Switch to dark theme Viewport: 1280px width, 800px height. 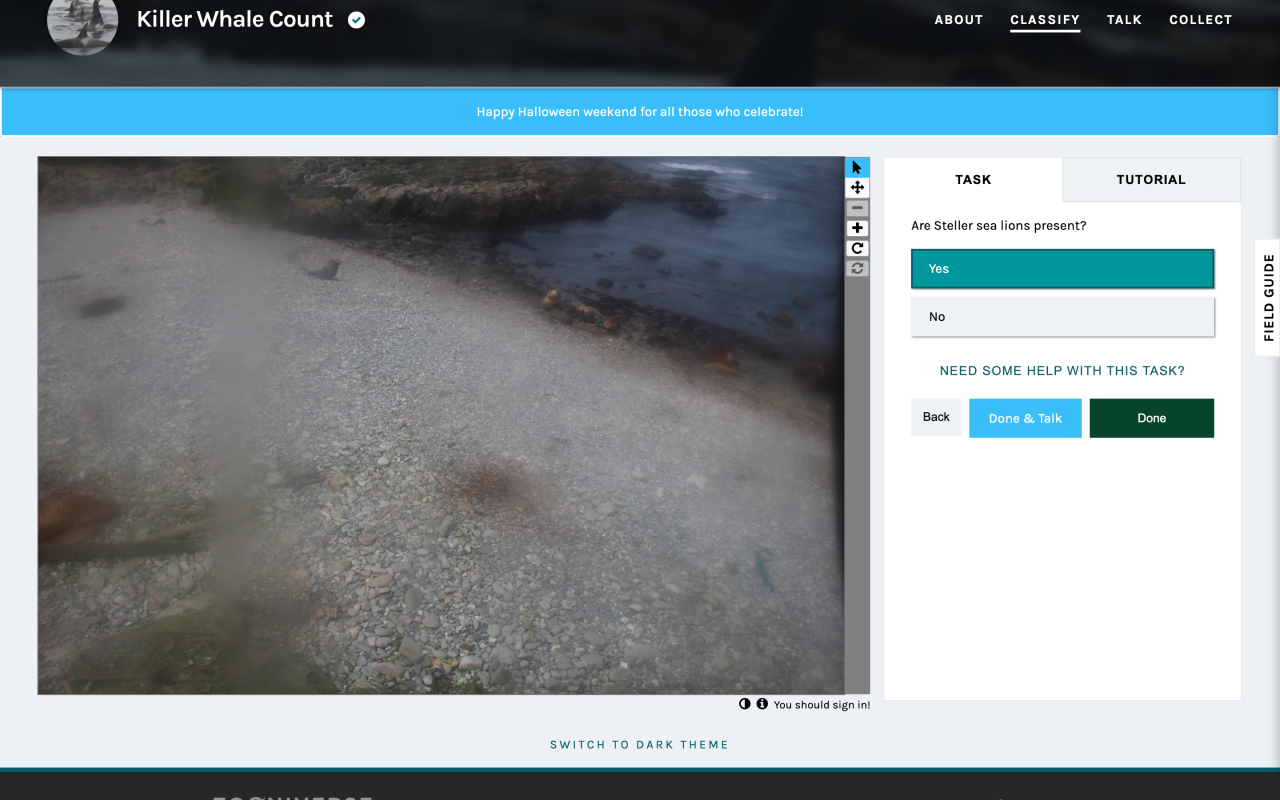639,745
